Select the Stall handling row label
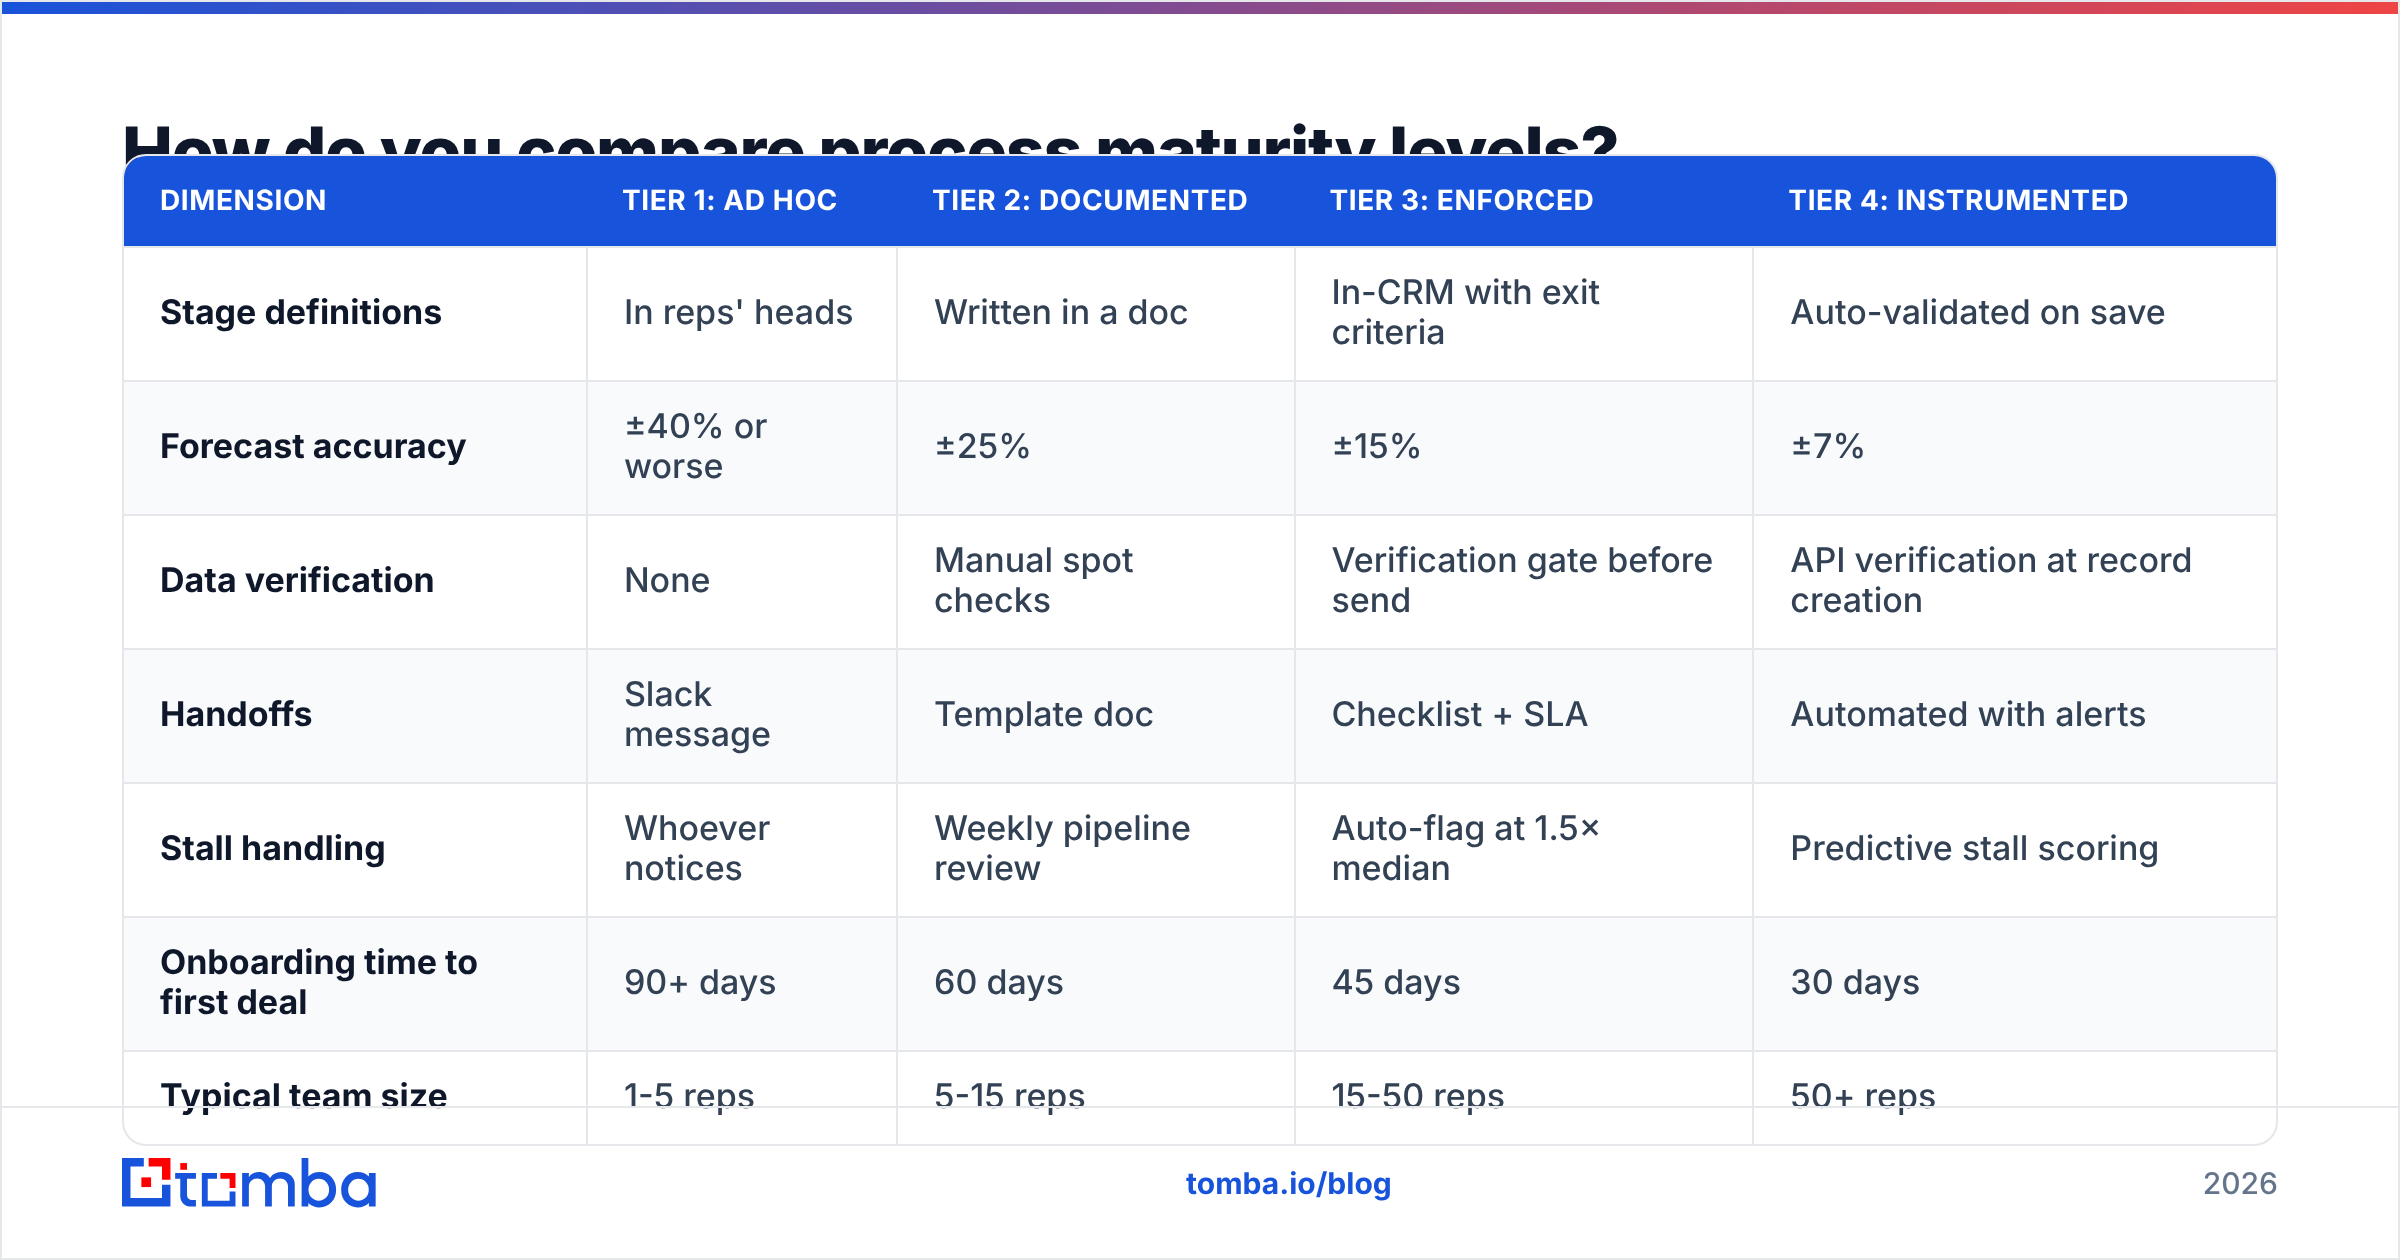The height and width of the screenshot is (1260, 2400). pos(272,848)
